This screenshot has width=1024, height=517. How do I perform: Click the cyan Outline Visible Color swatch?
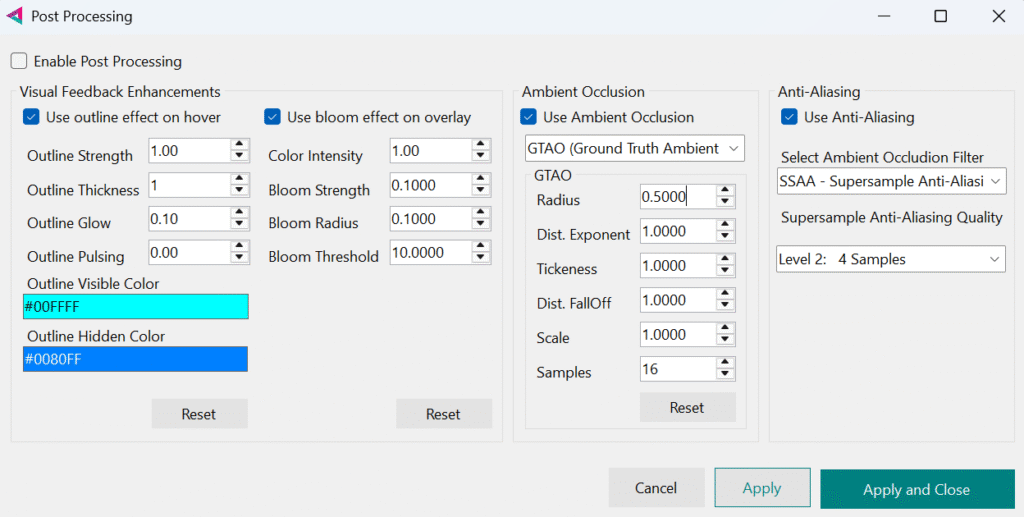pos(135,307)
